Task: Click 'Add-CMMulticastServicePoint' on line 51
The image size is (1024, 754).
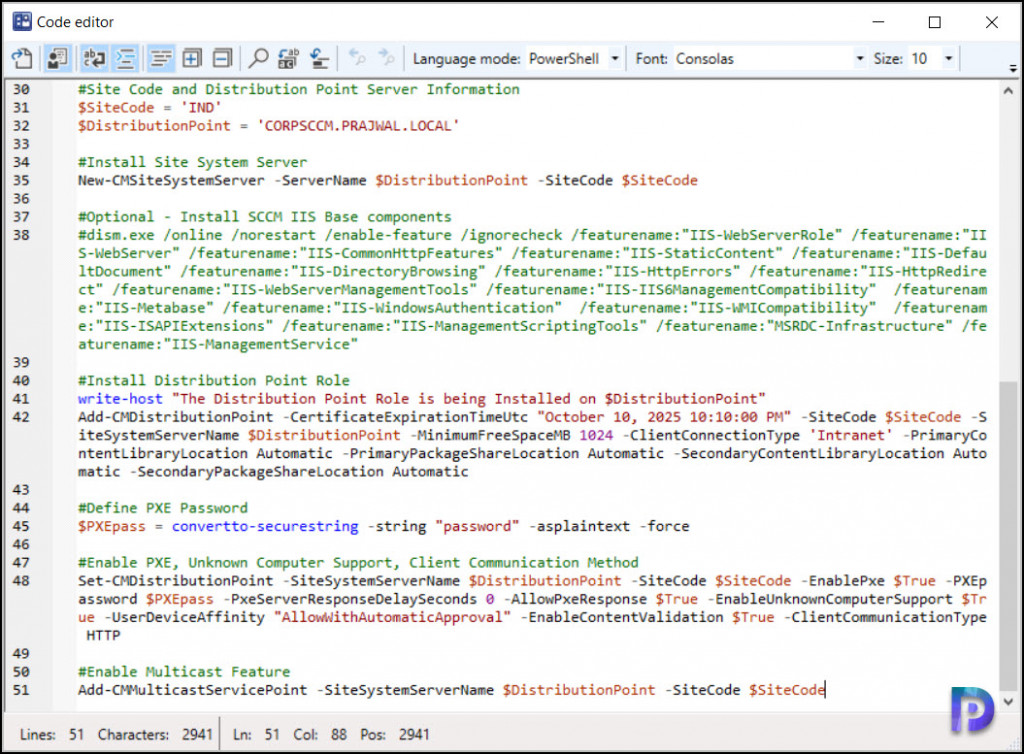Action: [x=193, y=690]
